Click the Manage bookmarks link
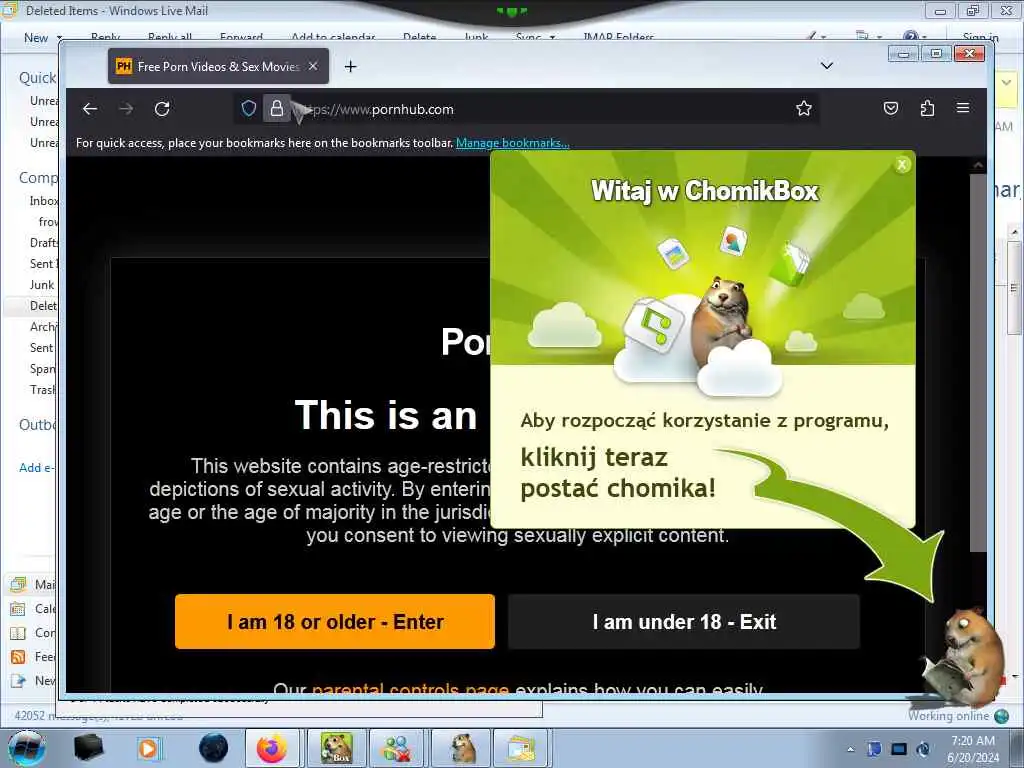The image size is (1024, 768). coord(513,143)
